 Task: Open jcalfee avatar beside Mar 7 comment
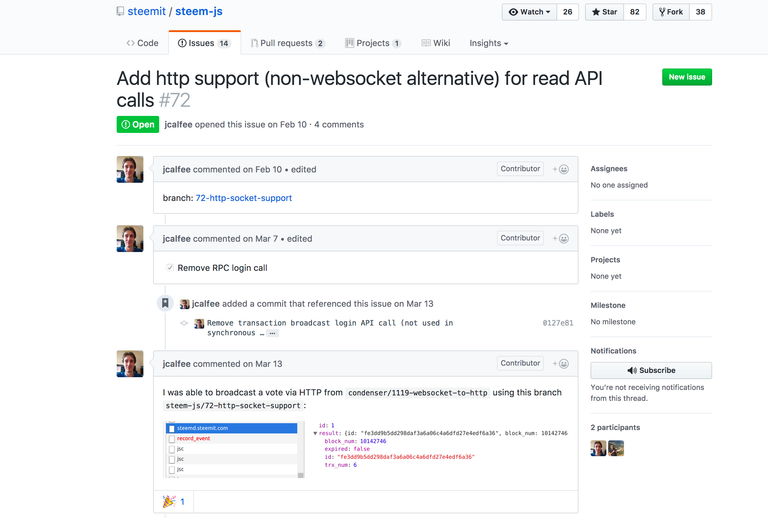pyautogui.click(x=130, y=238)
